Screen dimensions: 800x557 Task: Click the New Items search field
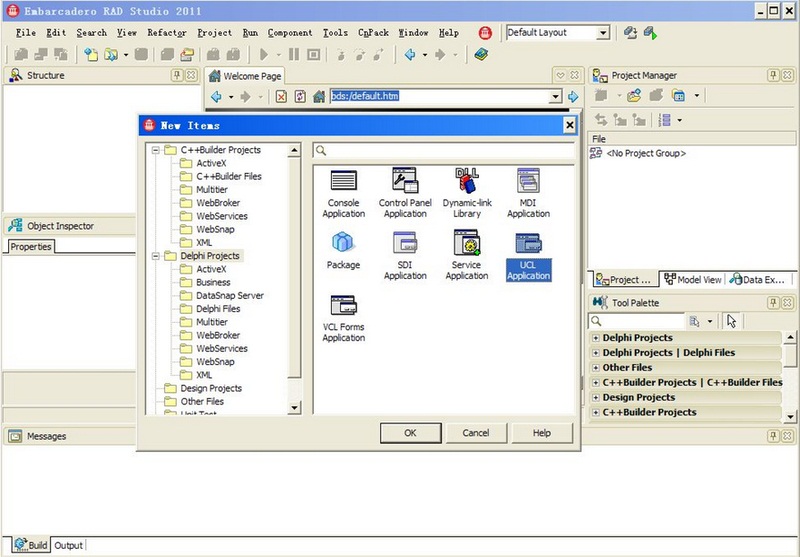(x=445, y=151)
